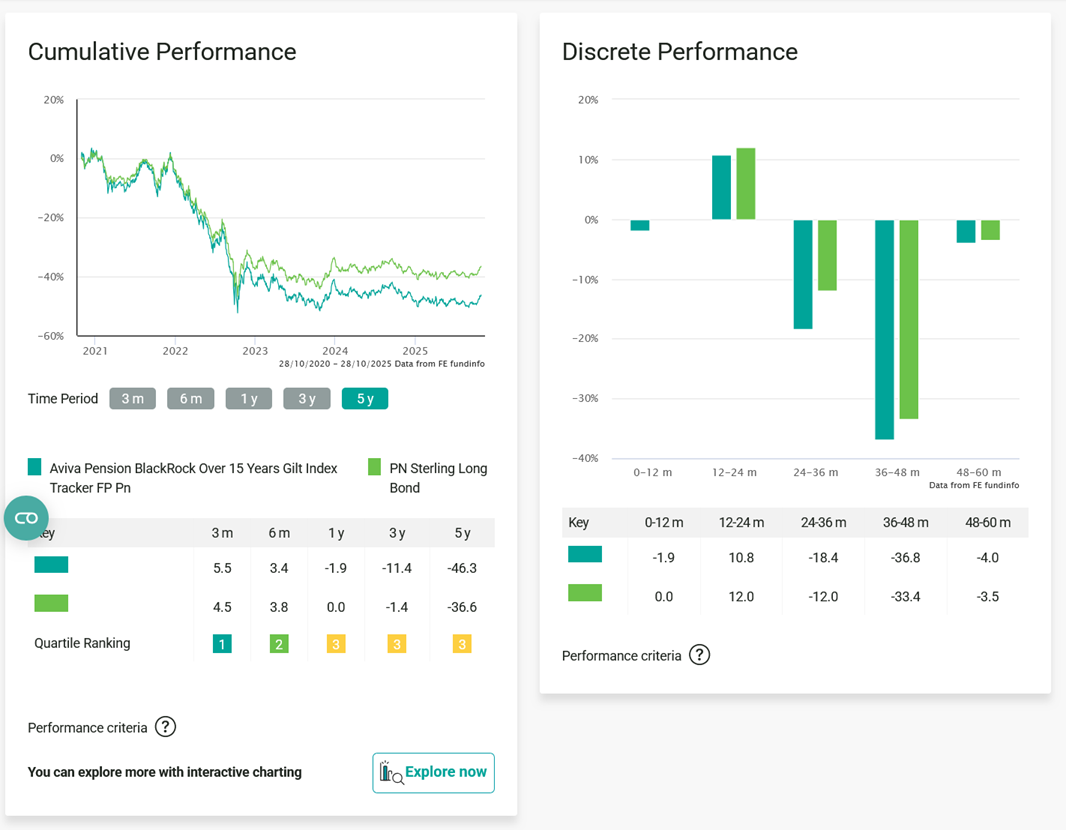Select the 6 m time period

coord(191,398)
